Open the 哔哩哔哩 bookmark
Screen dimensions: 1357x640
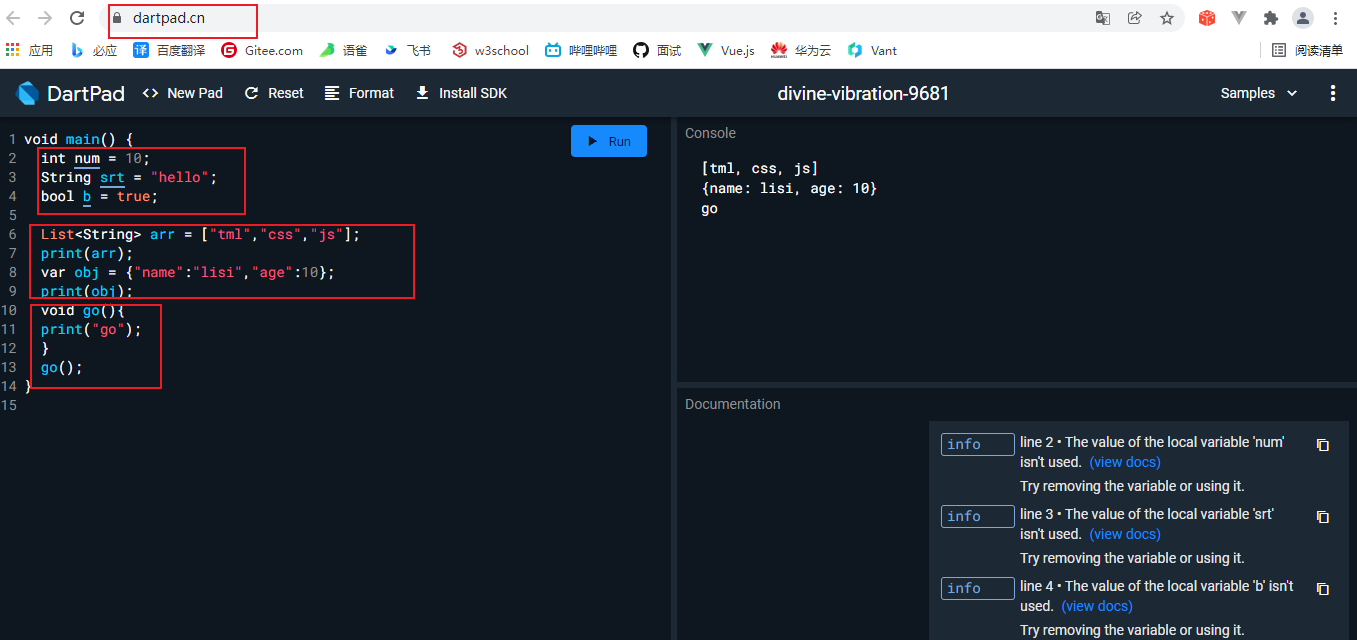coord(581,50)
